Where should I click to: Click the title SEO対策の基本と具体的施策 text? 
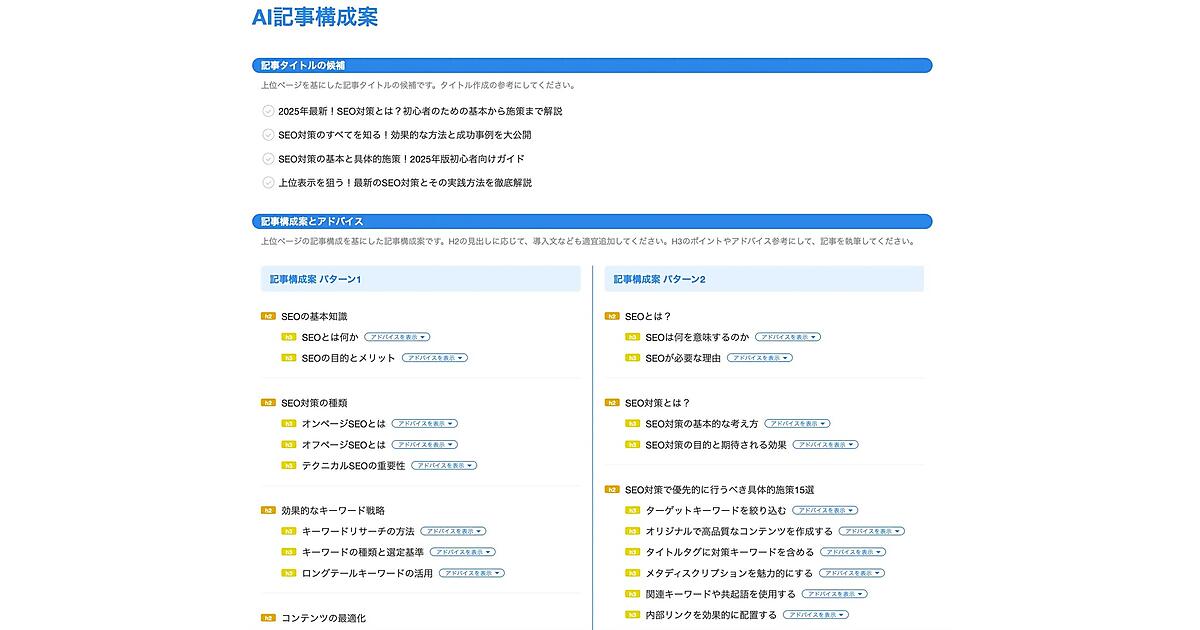coord(401,159)
